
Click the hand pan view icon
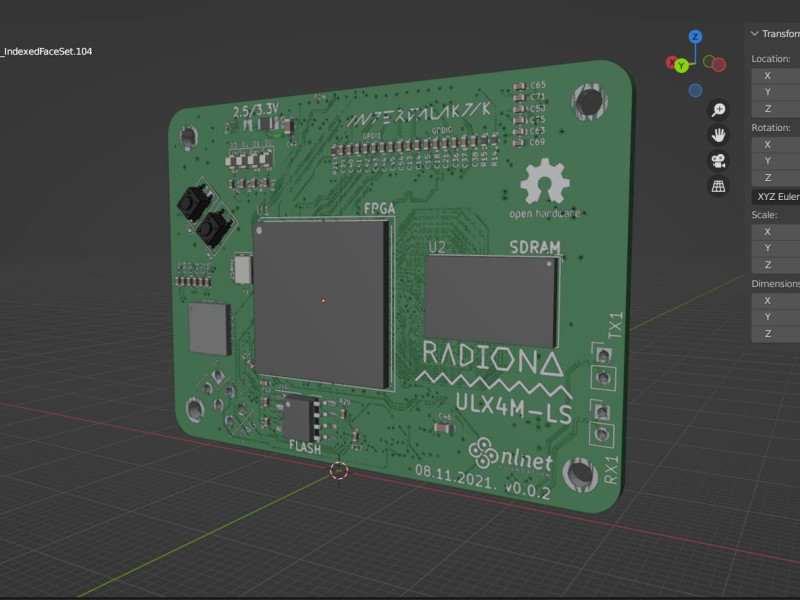(x=718, y=135)
